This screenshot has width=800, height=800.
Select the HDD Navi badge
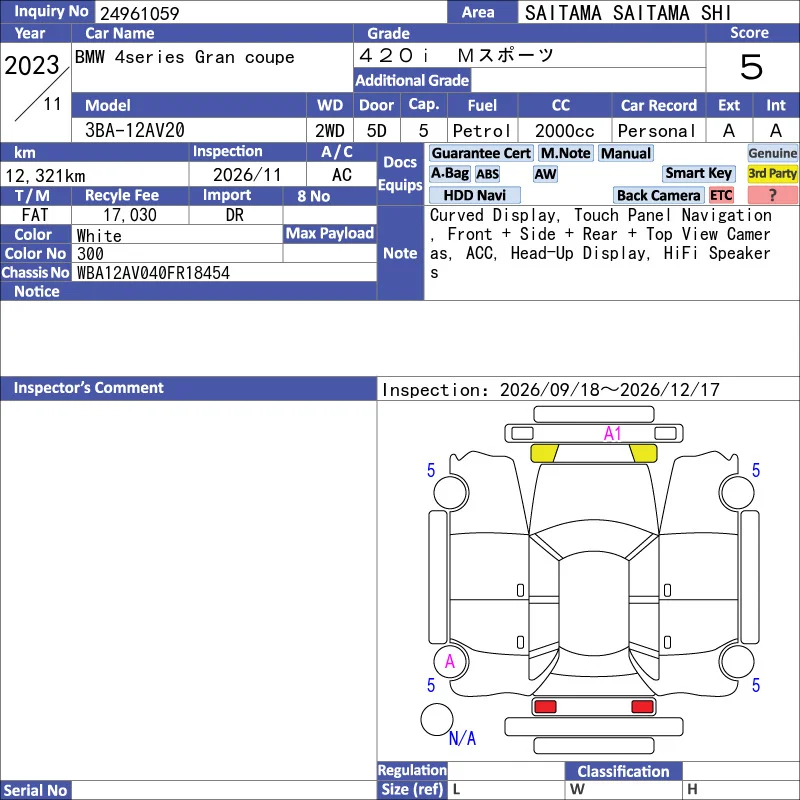(474, 195)
